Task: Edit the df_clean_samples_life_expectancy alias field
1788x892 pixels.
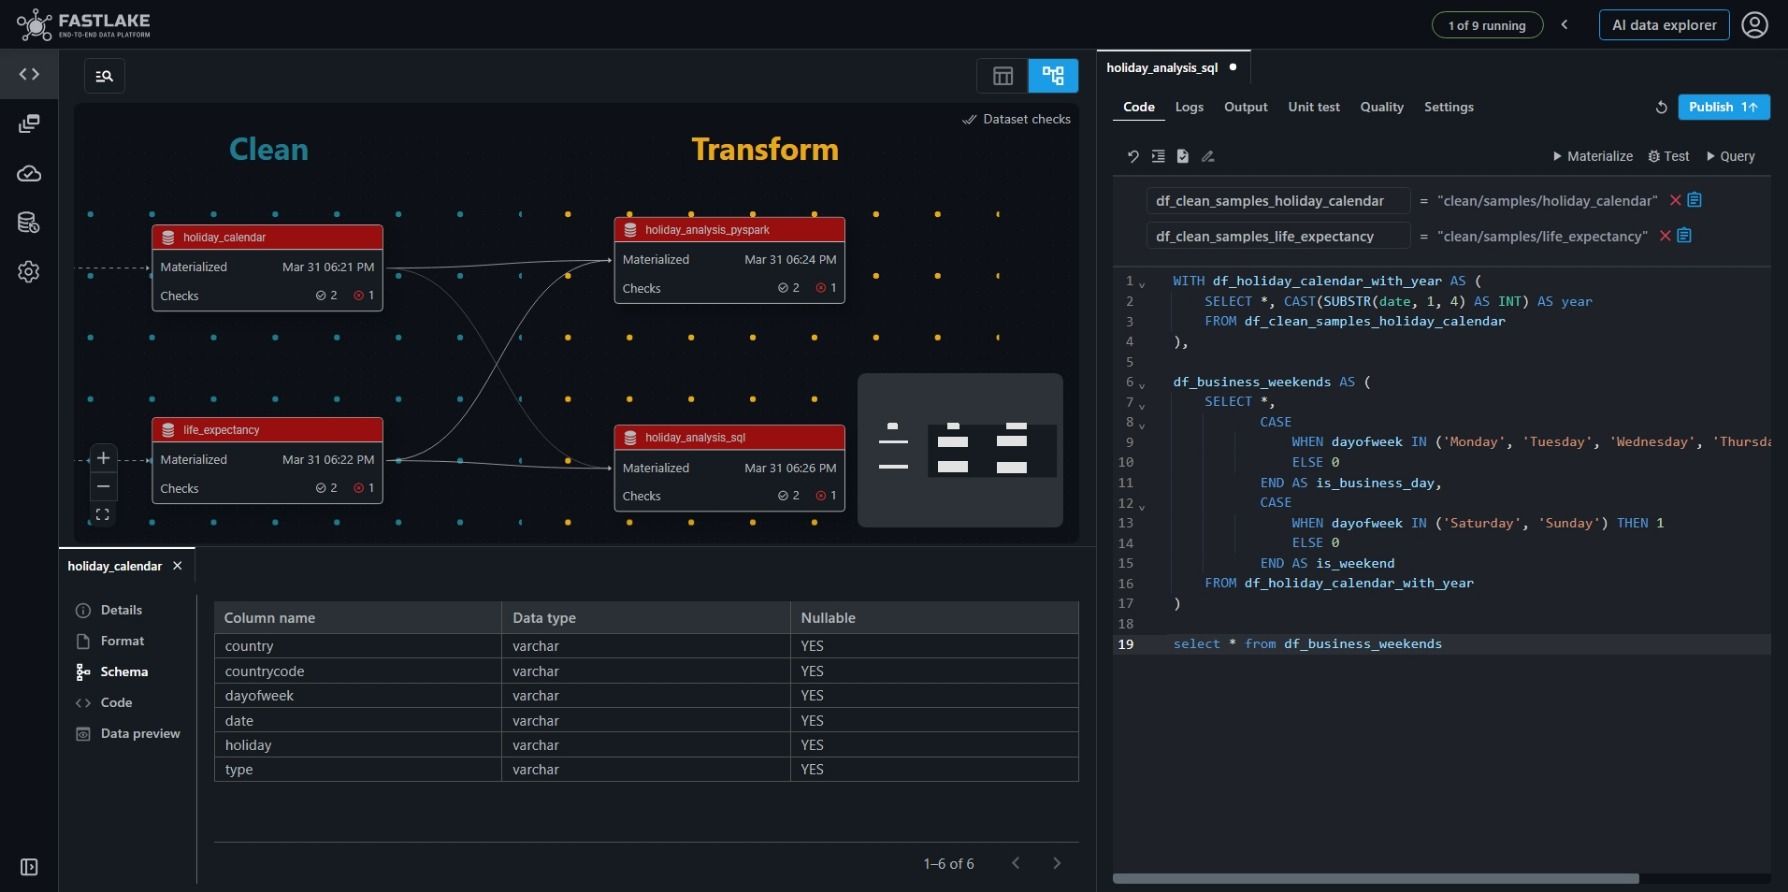Action: click(x=1278, y=237)
